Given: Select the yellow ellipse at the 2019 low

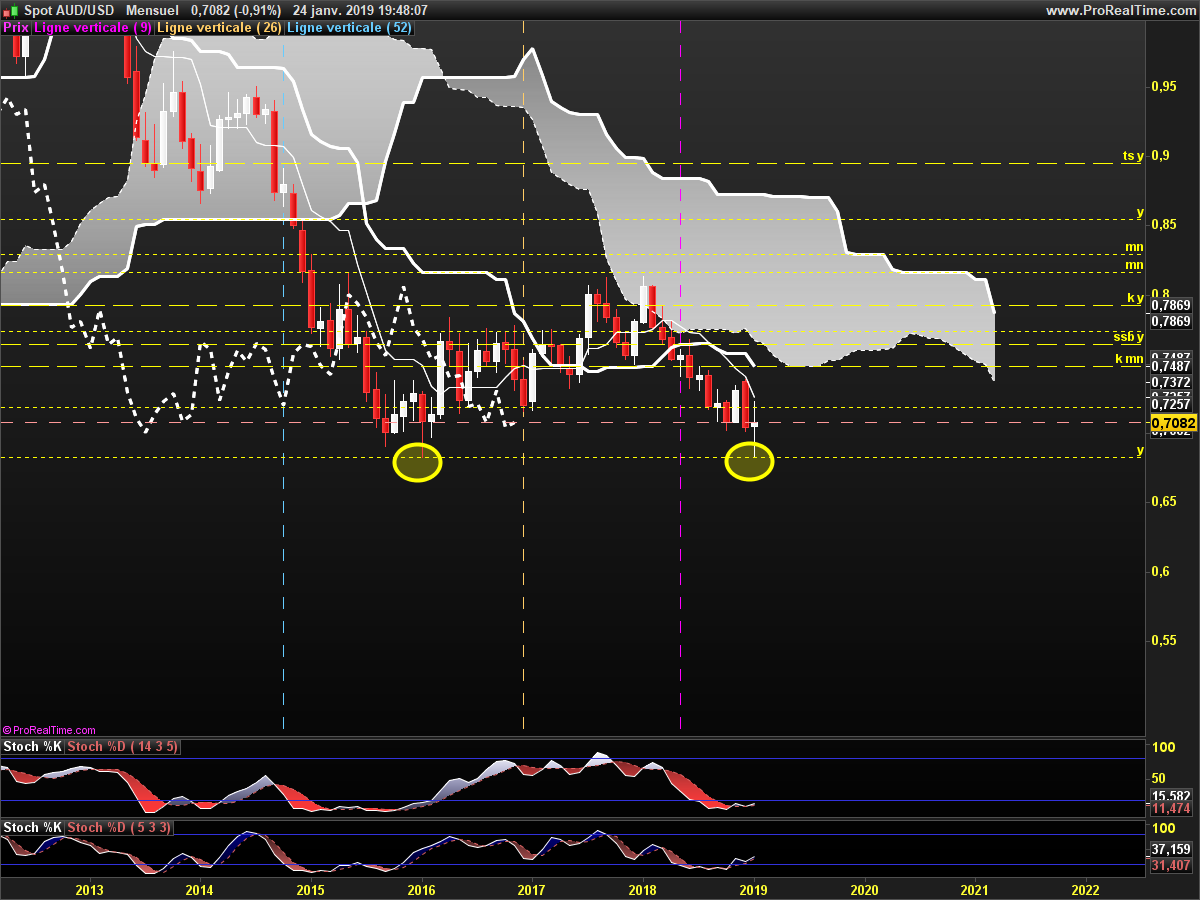Looking at the screenshot, I should tap(749, 462).
